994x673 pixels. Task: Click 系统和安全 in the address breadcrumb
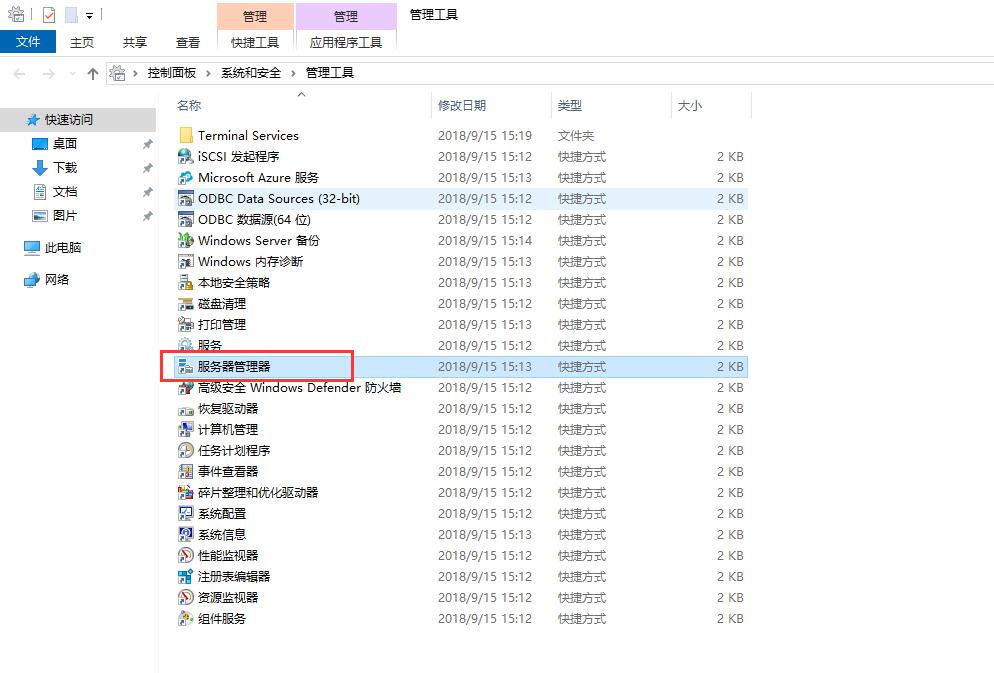point(250,73)
